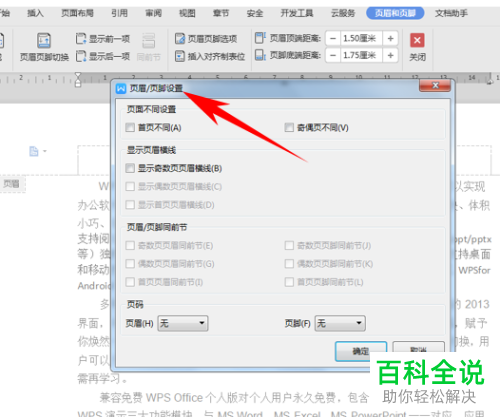
Task: Open the 插入 ribbon tab
Action: (35, 13)
